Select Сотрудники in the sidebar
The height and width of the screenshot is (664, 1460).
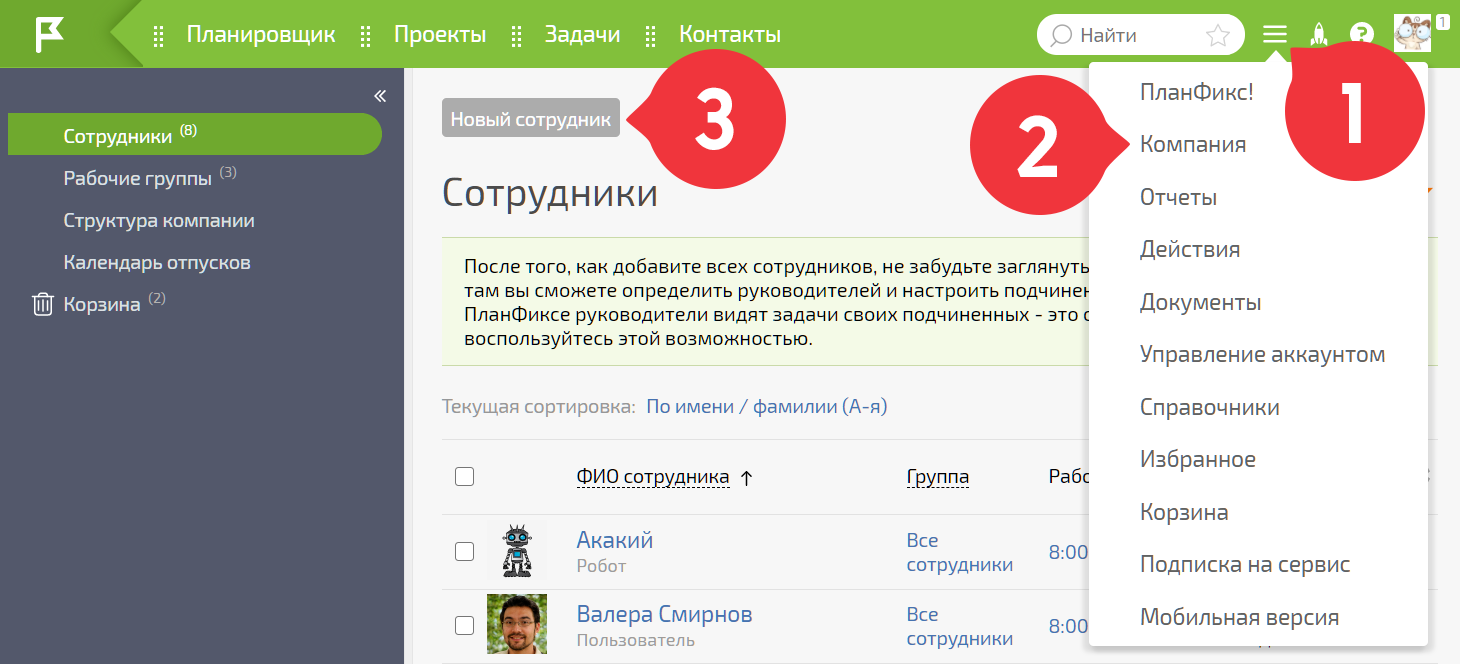click(194, 134)
